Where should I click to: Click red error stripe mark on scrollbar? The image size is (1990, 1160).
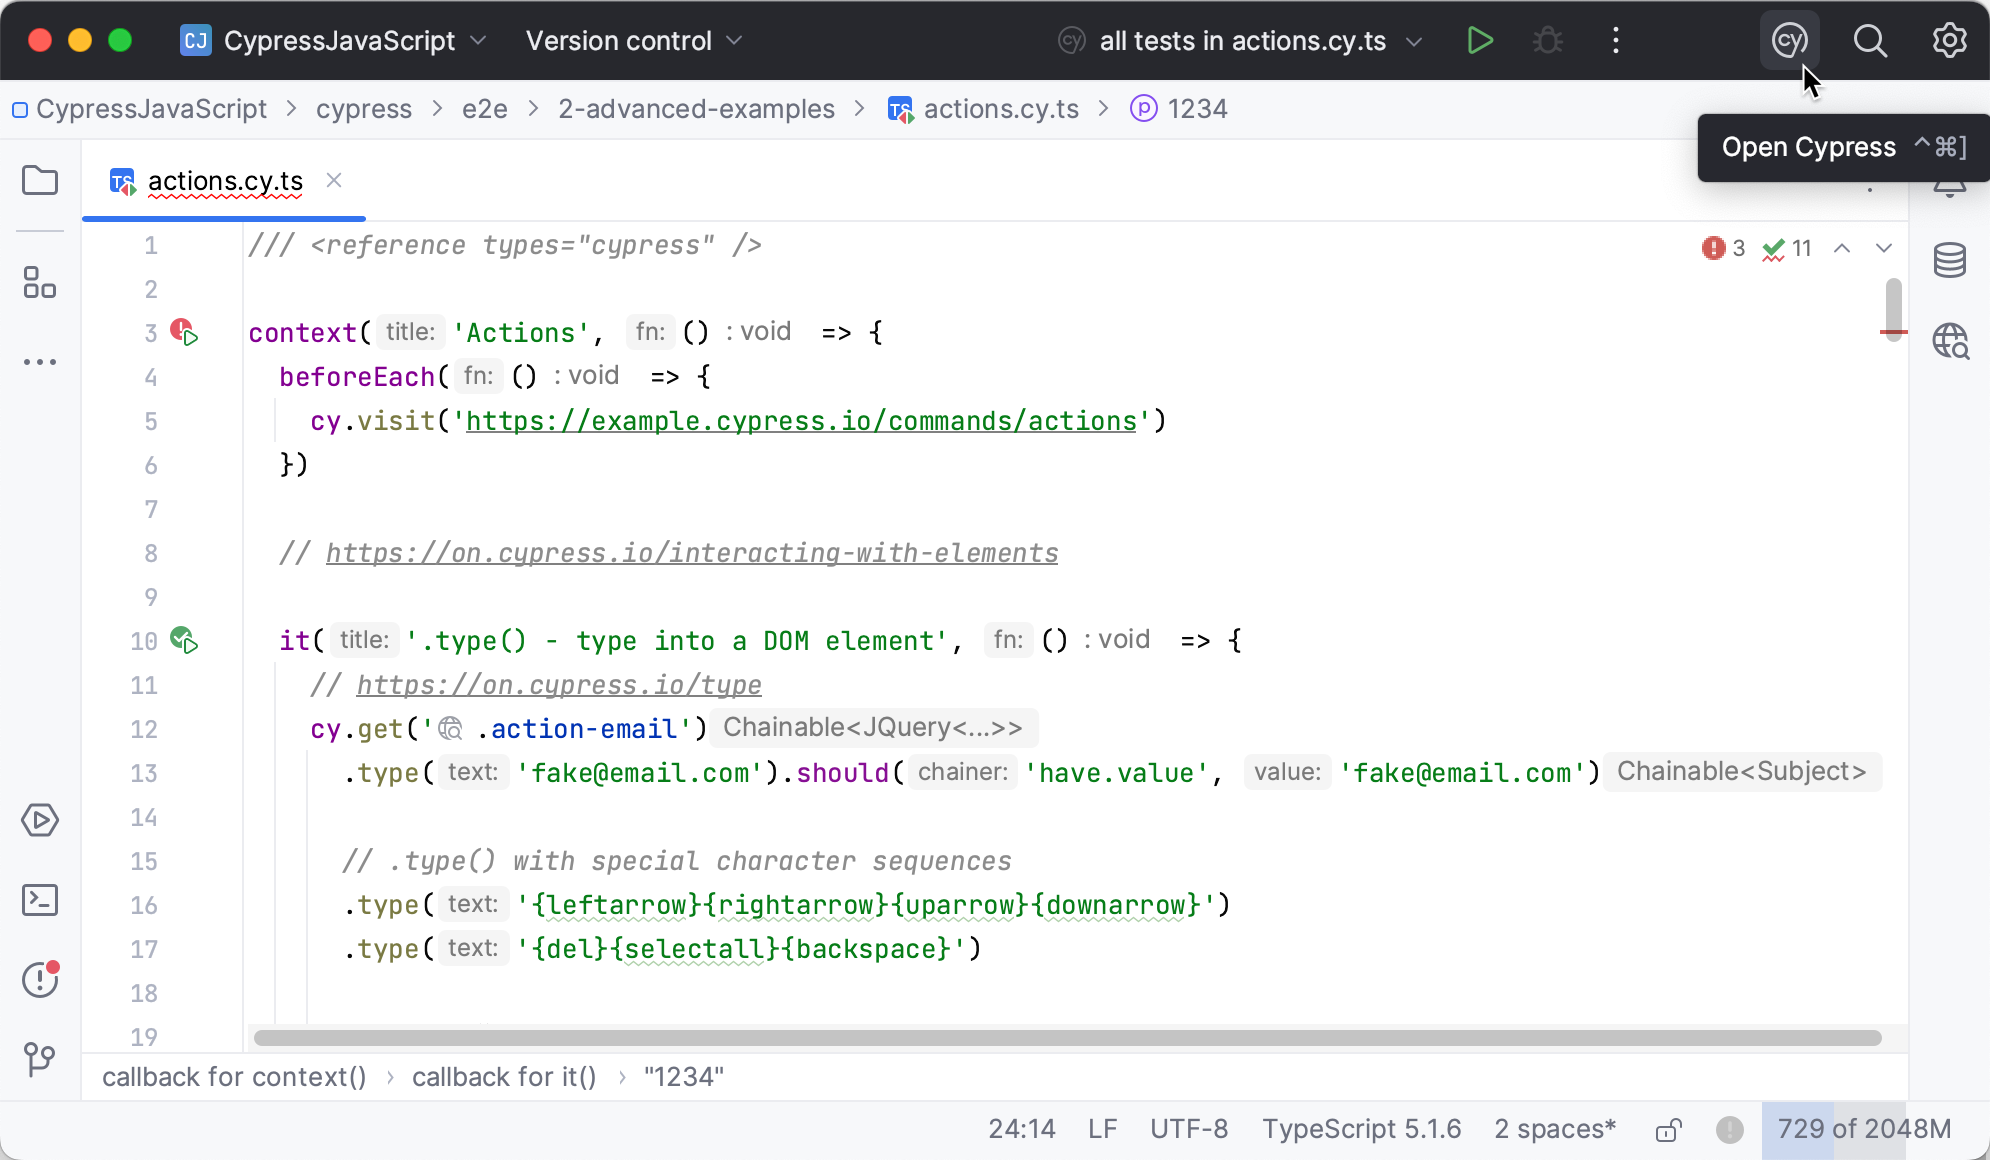[1893, 331]
